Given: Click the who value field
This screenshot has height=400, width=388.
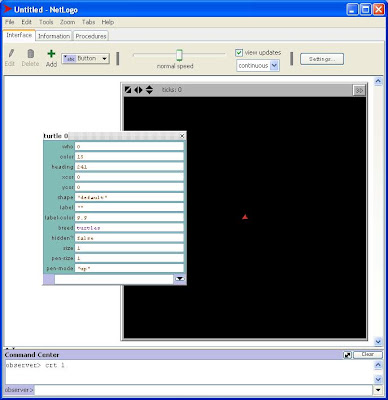Looking at the screenshot, I should pos(129,146).
